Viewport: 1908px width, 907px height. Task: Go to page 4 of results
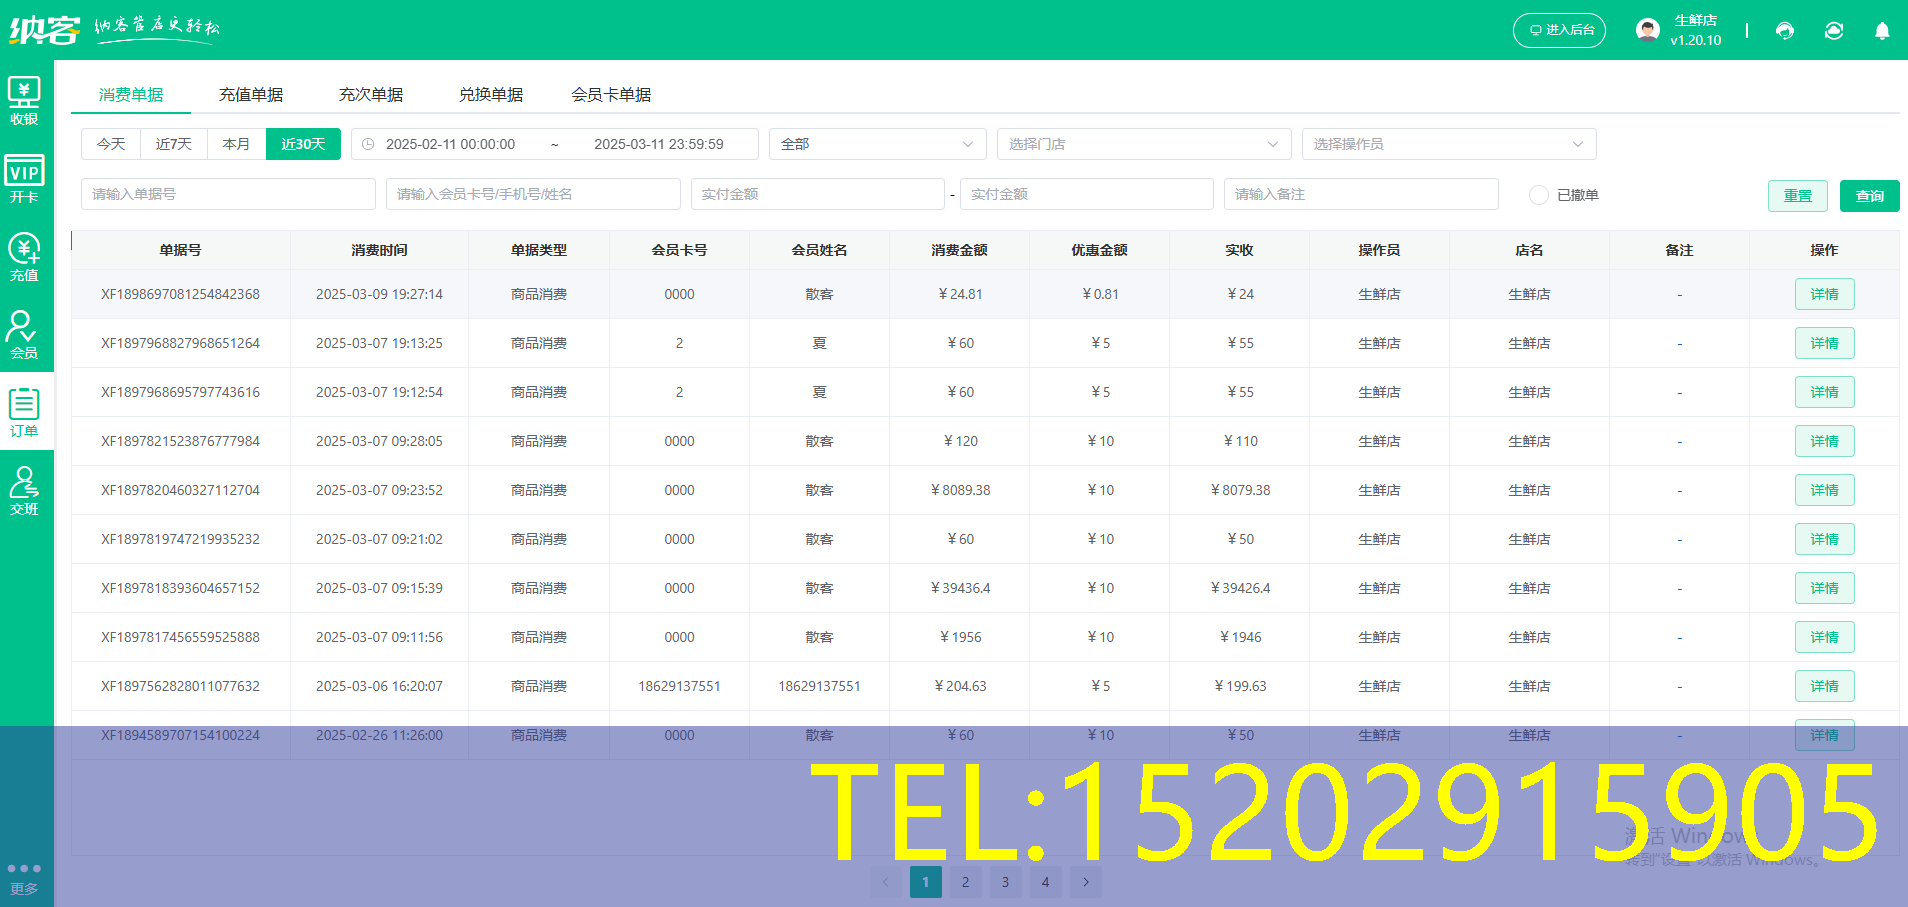point(1046,882)
